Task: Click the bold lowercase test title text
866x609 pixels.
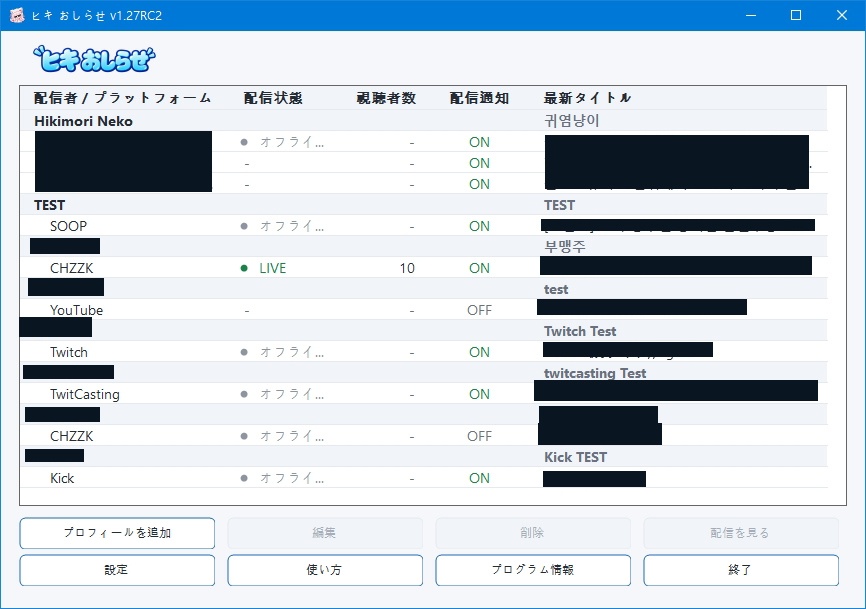Action: [556, 289]
